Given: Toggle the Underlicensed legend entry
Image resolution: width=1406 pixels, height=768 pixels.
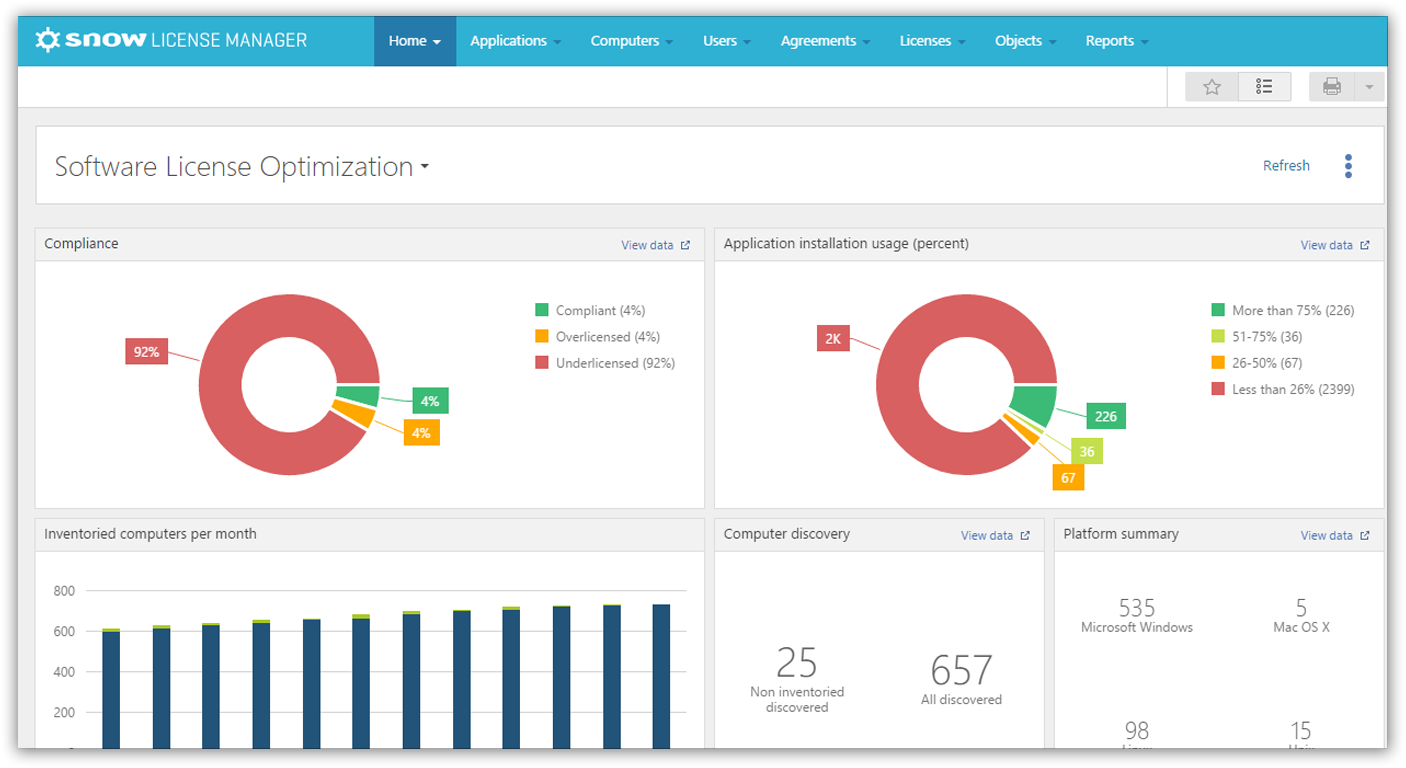Looking at the screenshot, I should click(x=605, y=363).
